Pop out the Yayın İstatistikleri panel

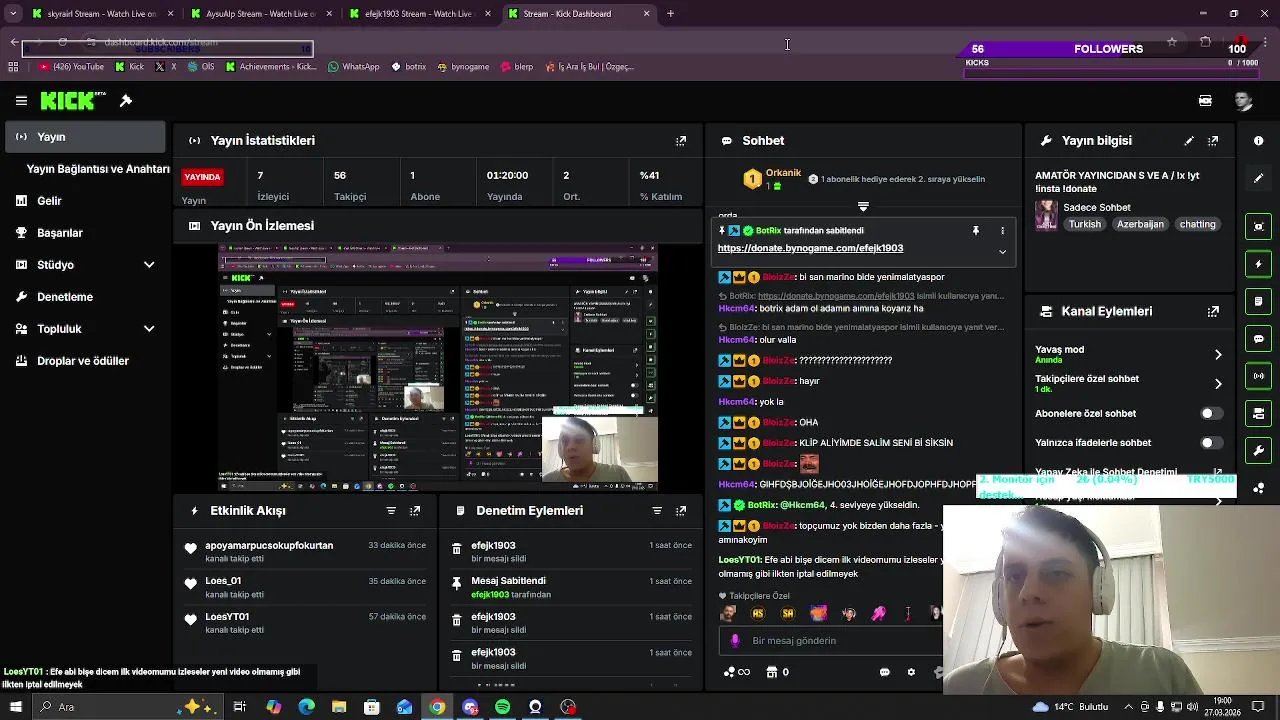[x=681, y=141]
